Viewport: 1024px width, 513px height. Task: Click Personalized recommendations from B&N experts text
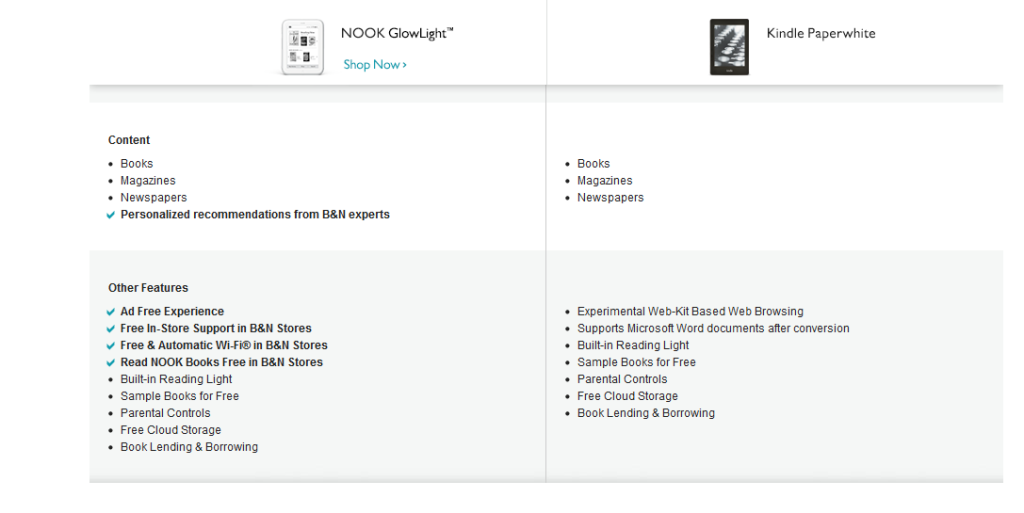point(255,215)
